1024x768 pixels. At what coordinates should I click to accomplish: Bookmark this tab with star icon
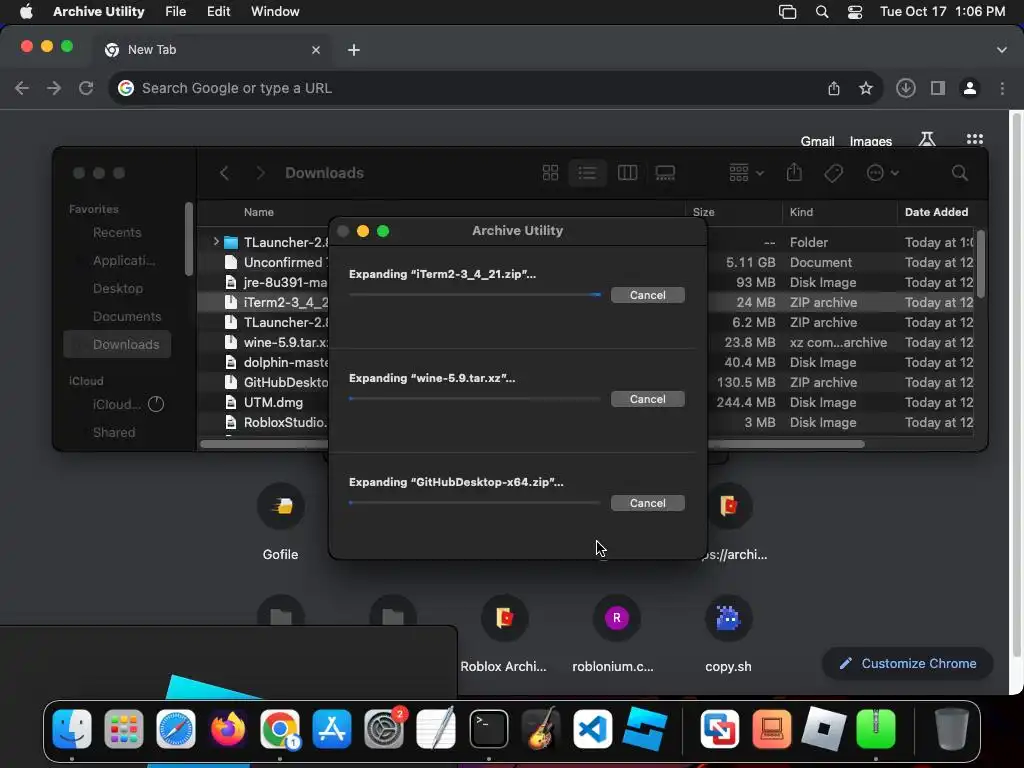(x=865, y=88)
